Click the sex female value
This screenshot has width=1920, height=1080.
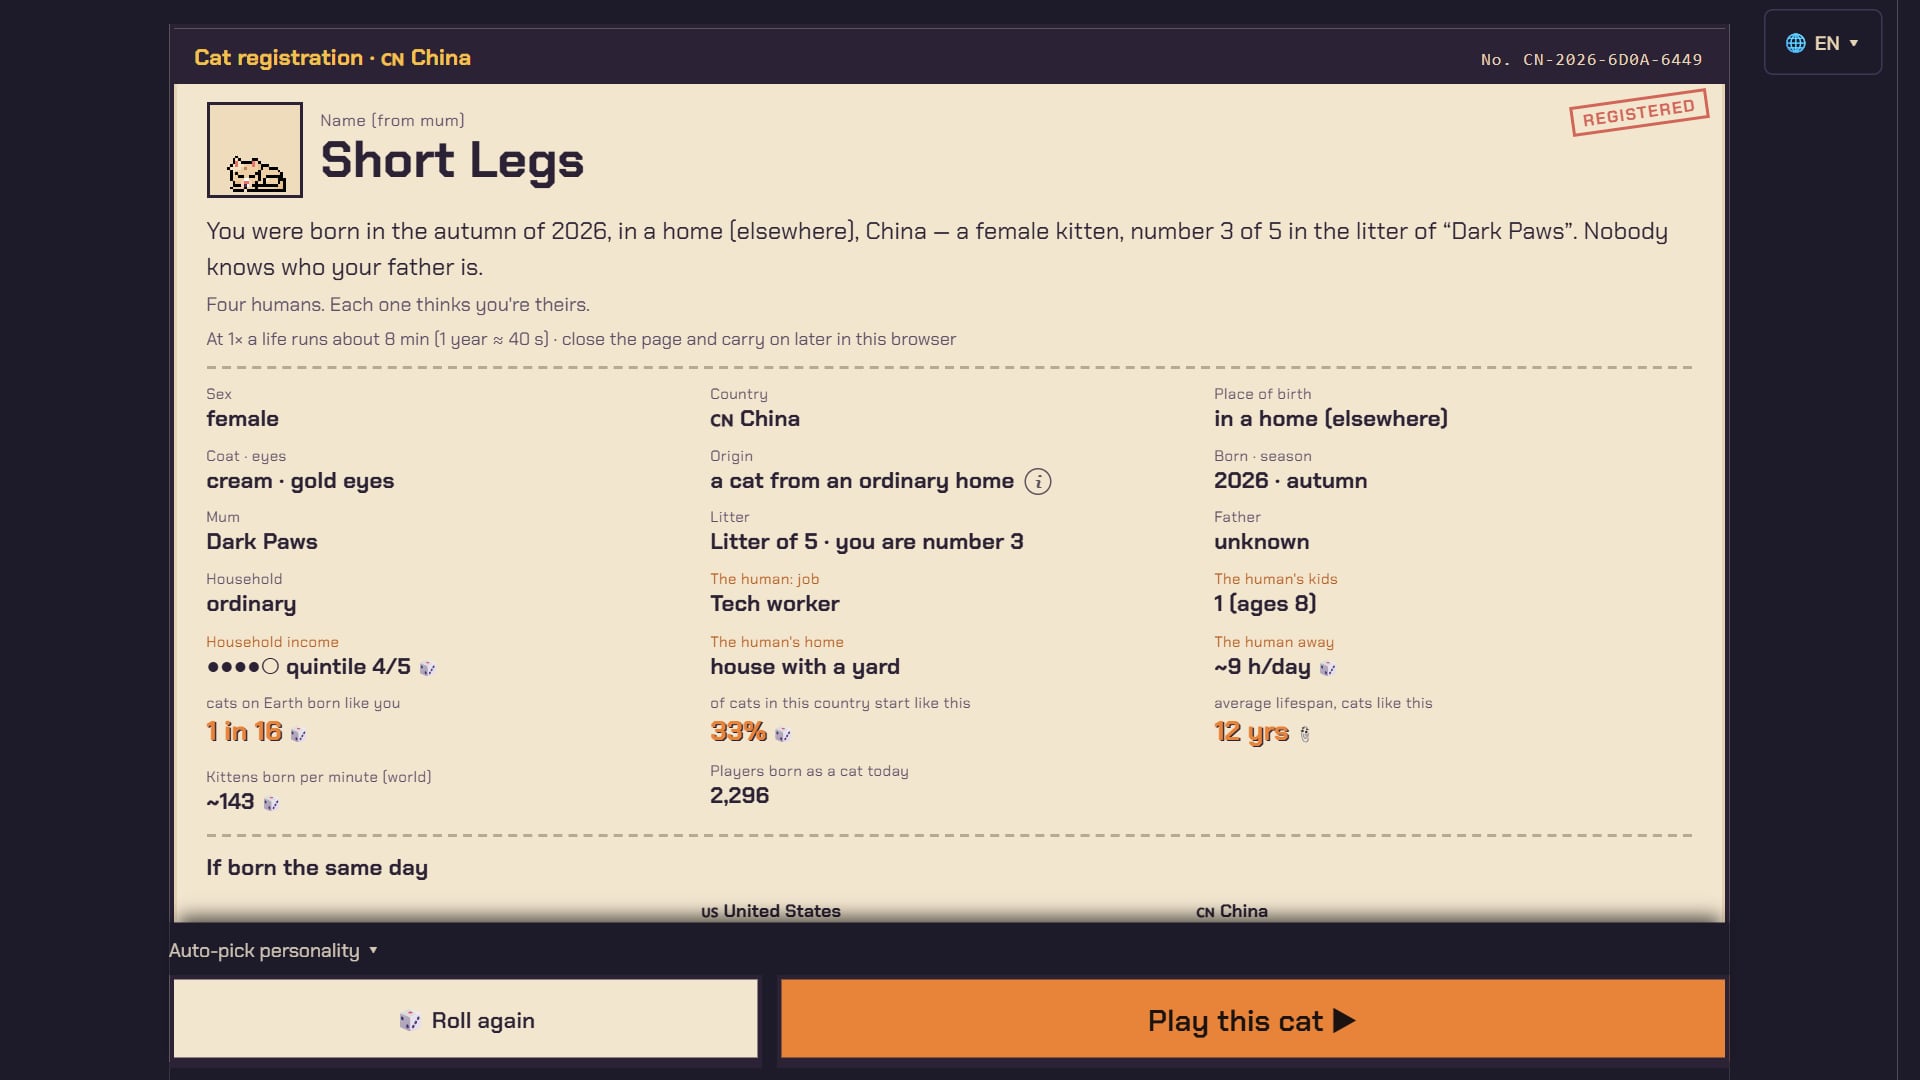(242, 419)
